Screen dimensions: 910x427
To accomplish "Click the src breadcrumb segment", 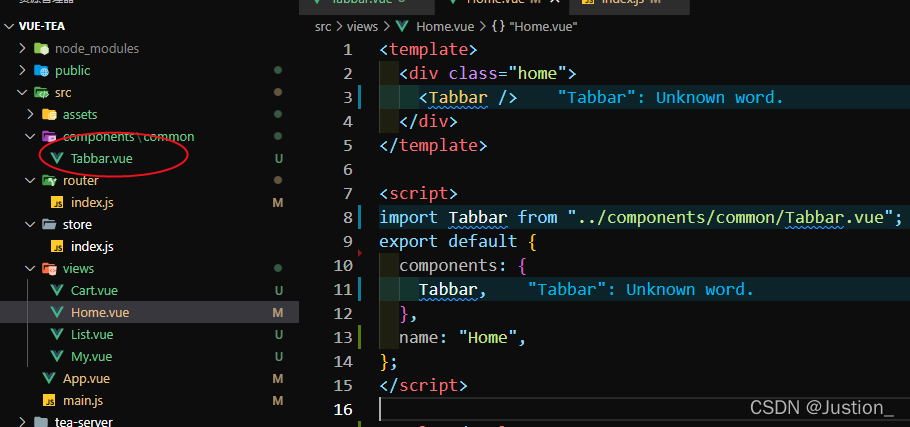I will [x=323, y=26].
